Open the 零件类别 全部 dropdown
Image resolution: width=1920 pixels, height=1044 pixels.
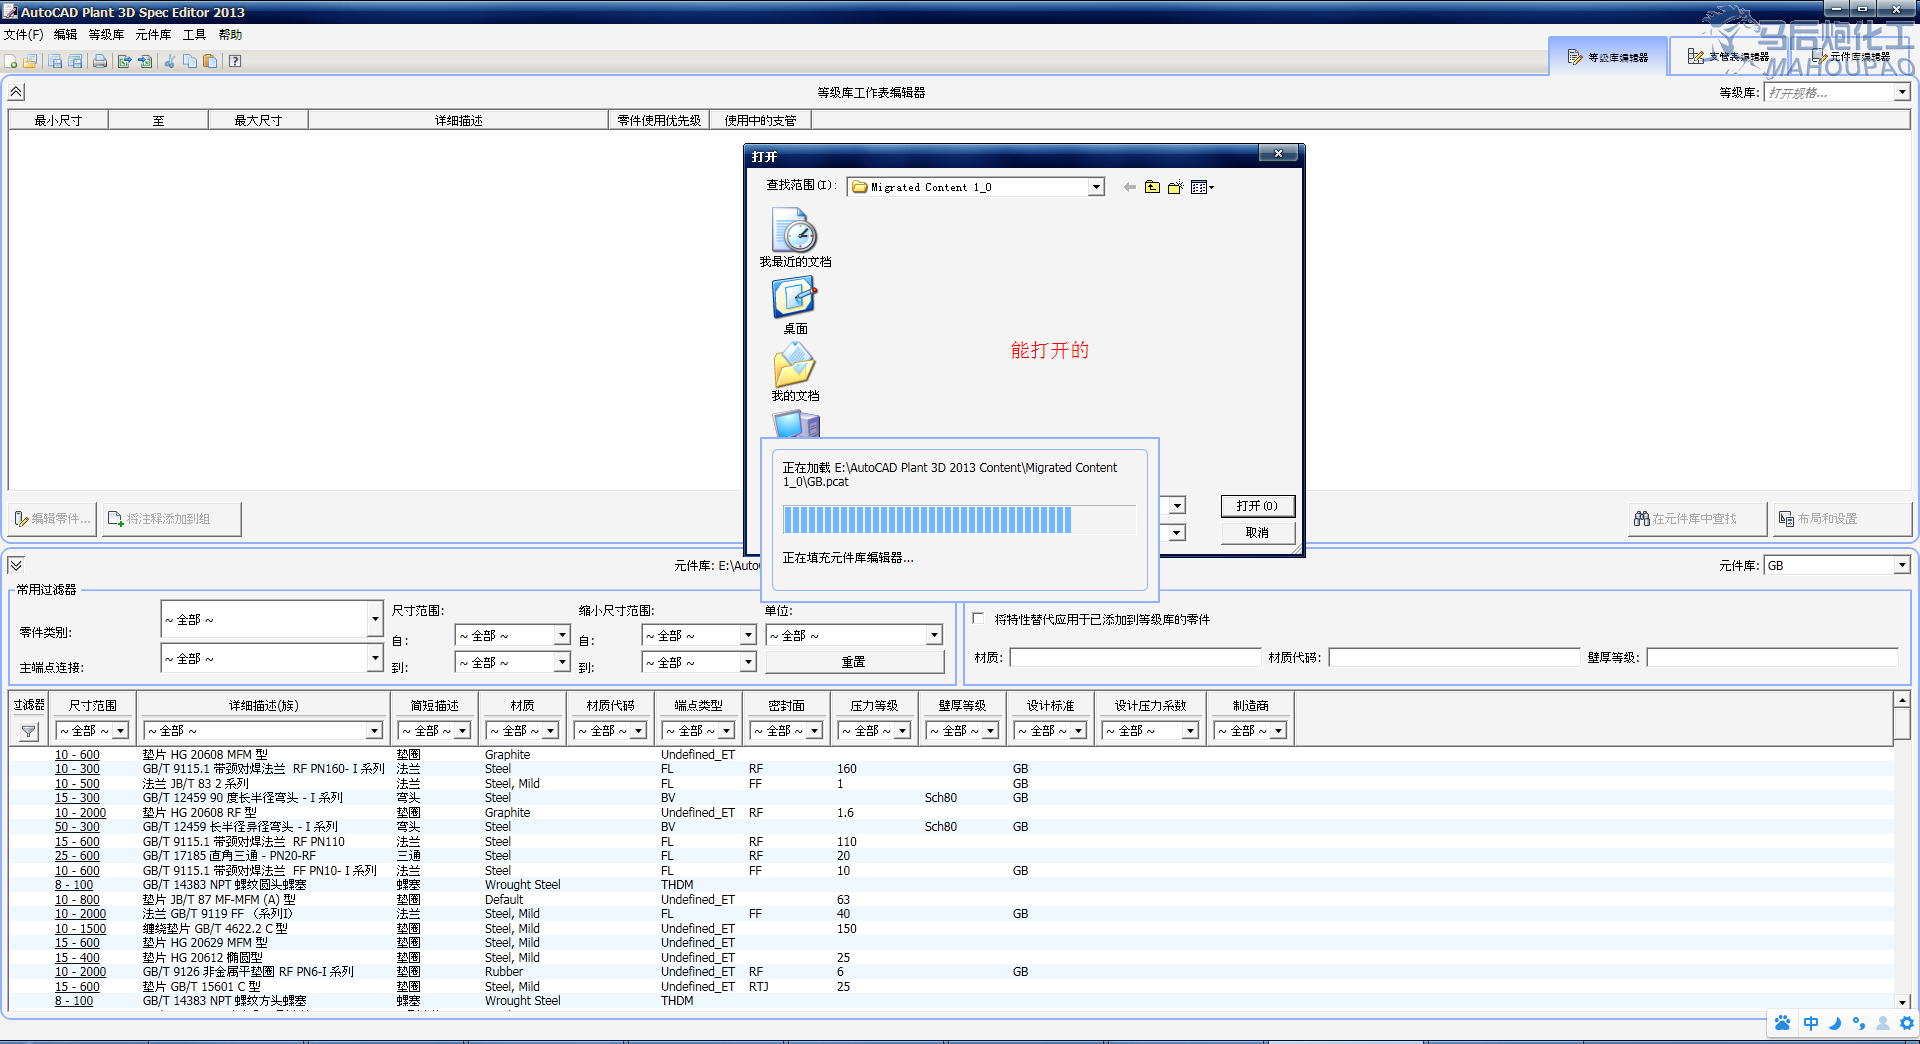[375, 620]
